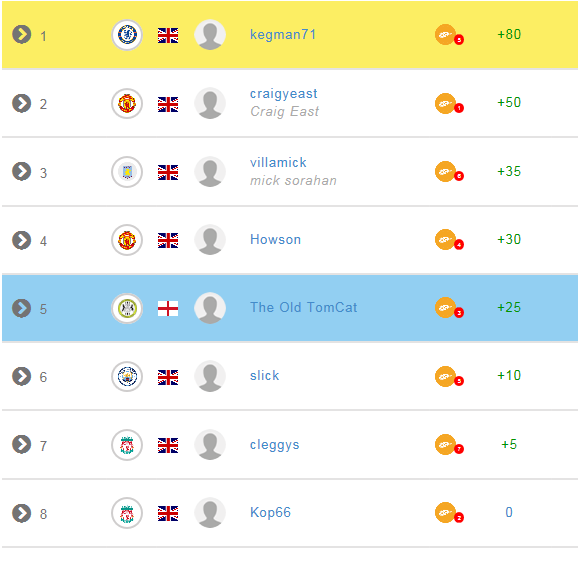This screenshot has width=578, height=561.
Task: Open villamick username link
Action: tap(278, 163)
